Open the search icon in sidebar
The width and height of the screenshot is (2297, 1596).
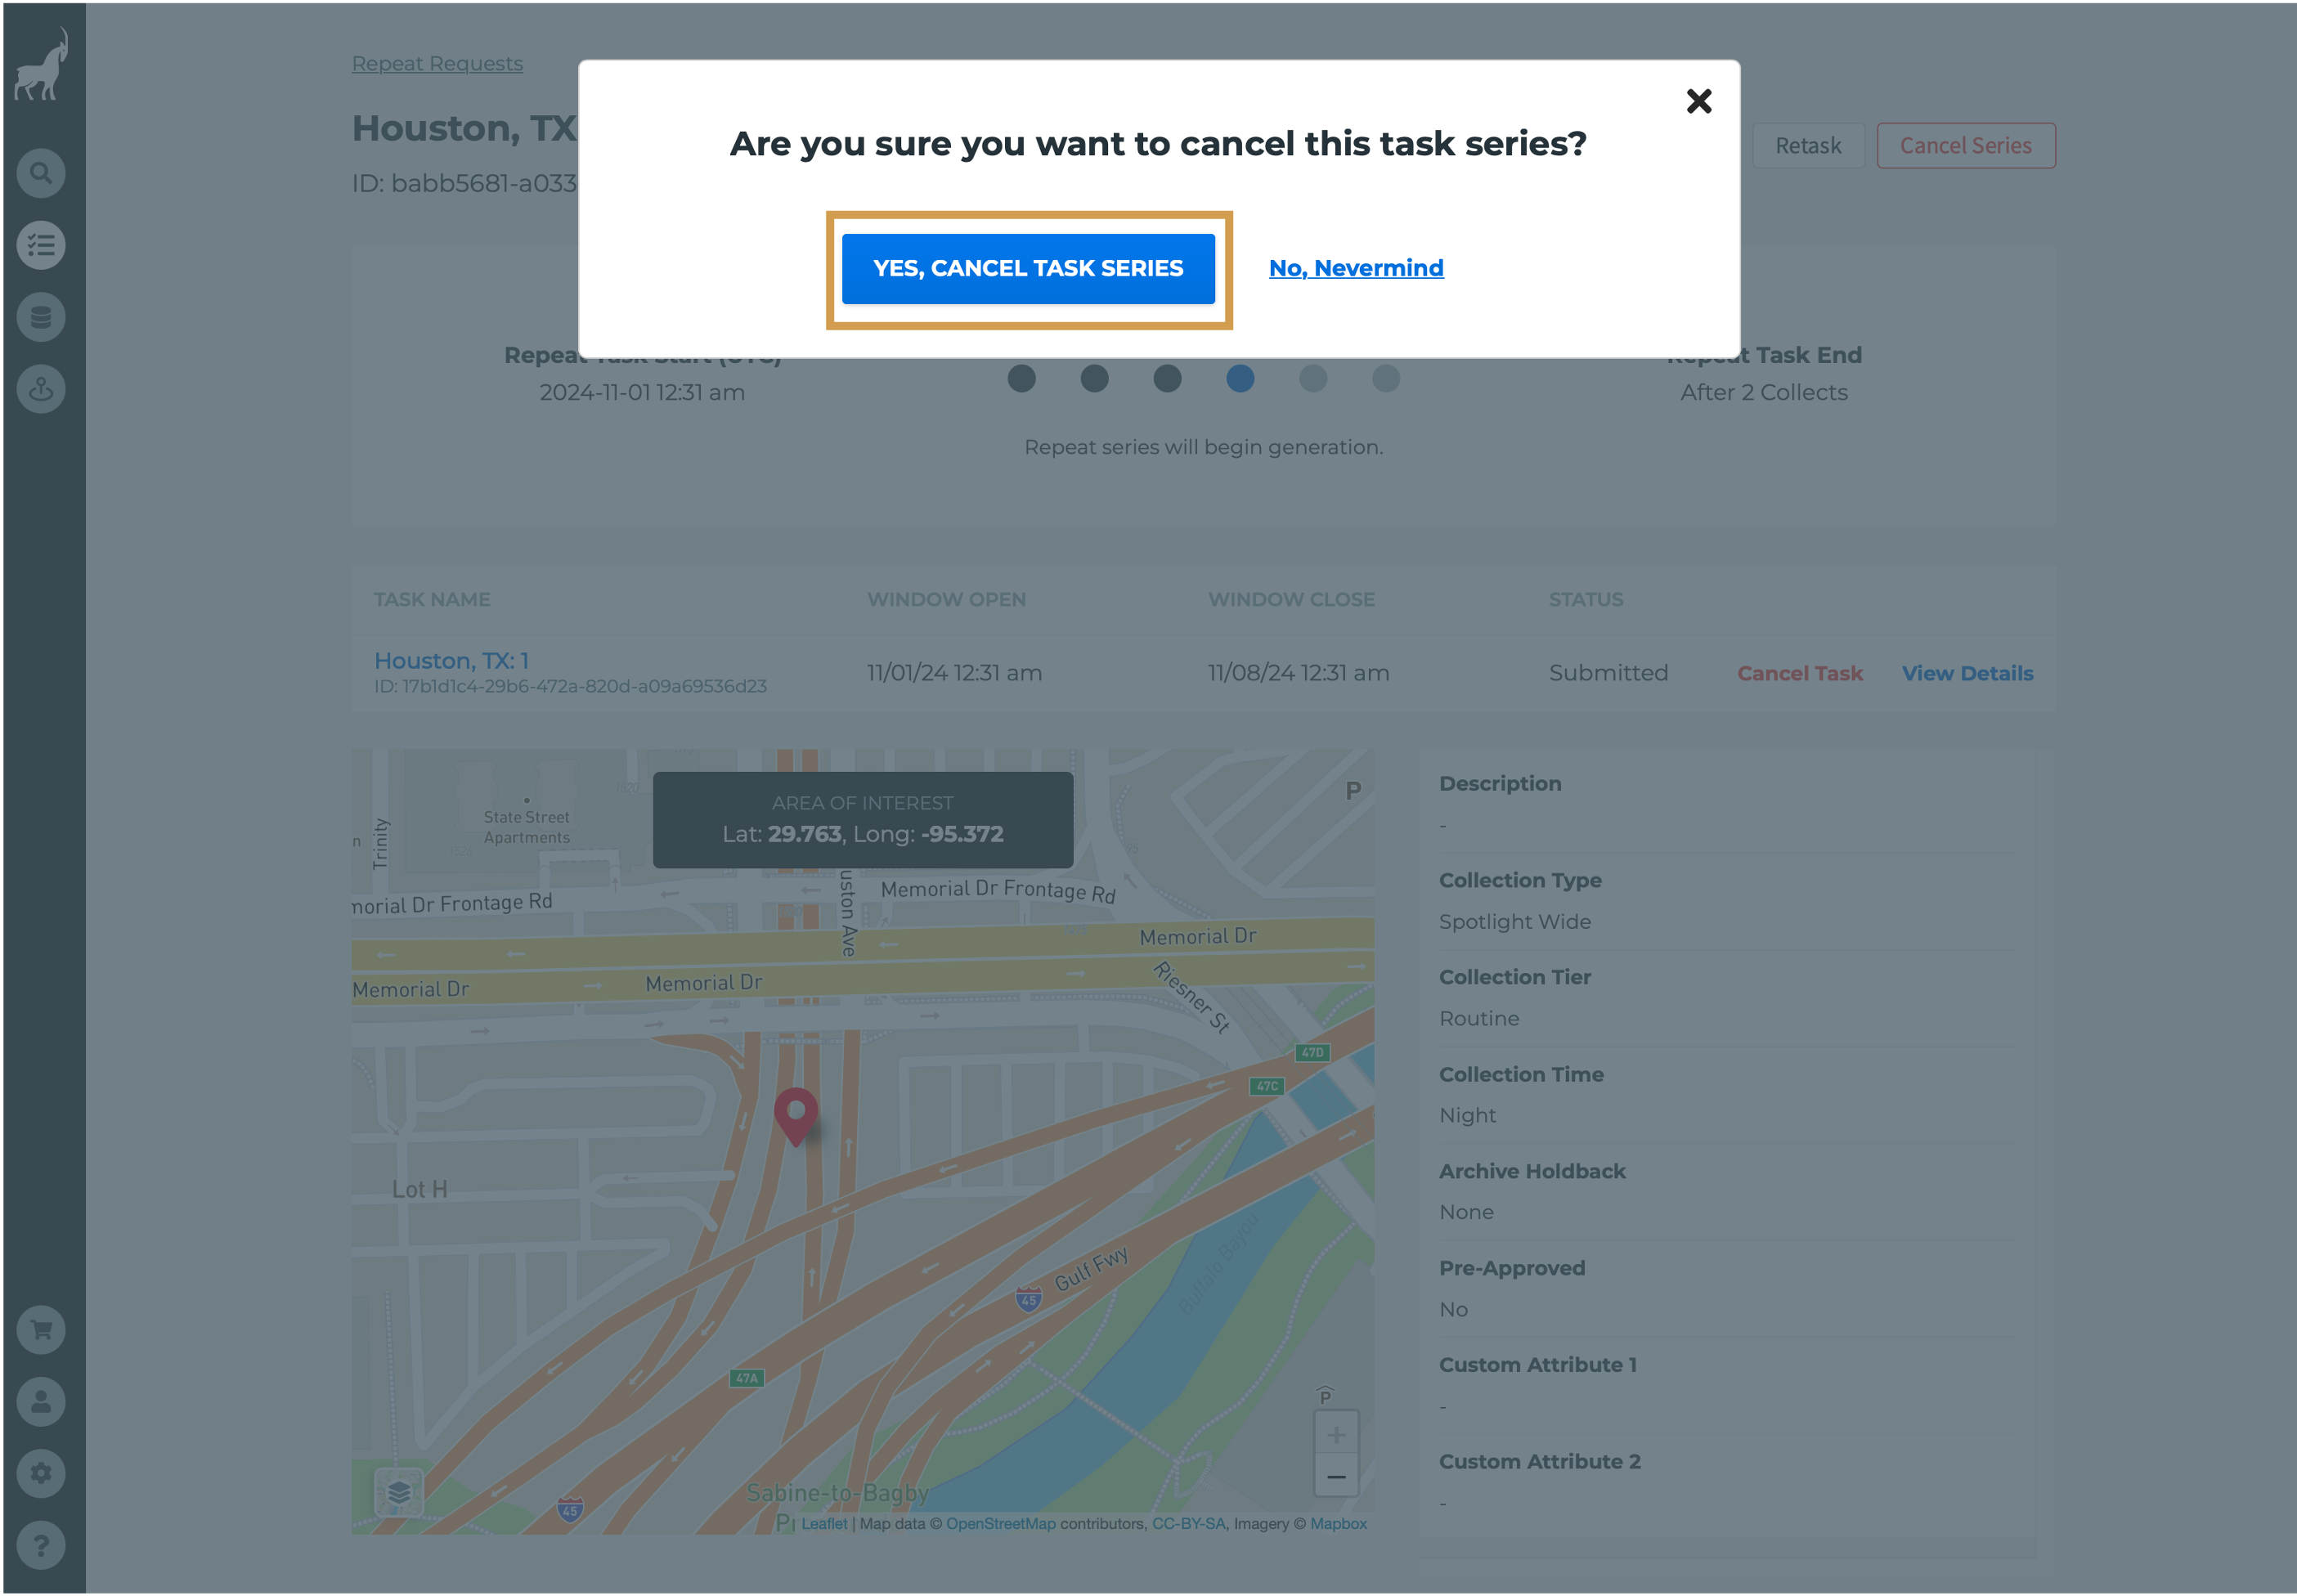coord(41,173)
